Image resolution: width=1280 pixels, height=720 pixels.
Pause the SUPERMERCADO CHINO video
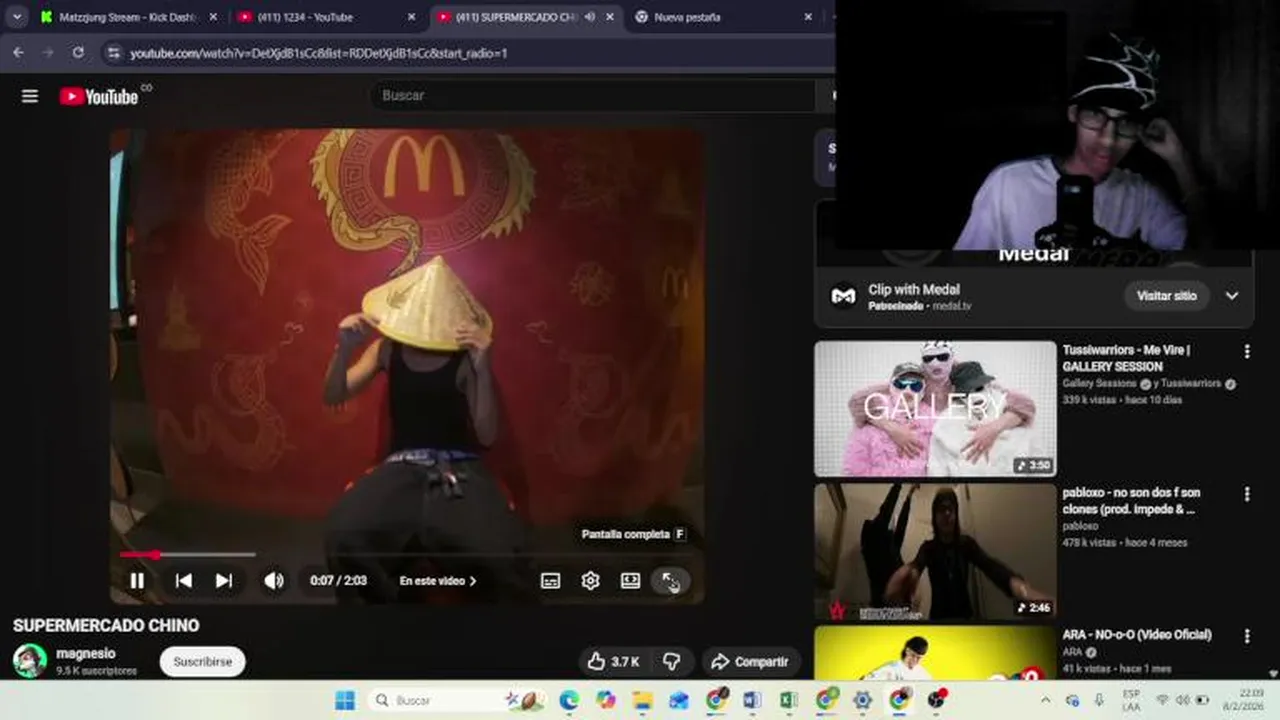137,581
